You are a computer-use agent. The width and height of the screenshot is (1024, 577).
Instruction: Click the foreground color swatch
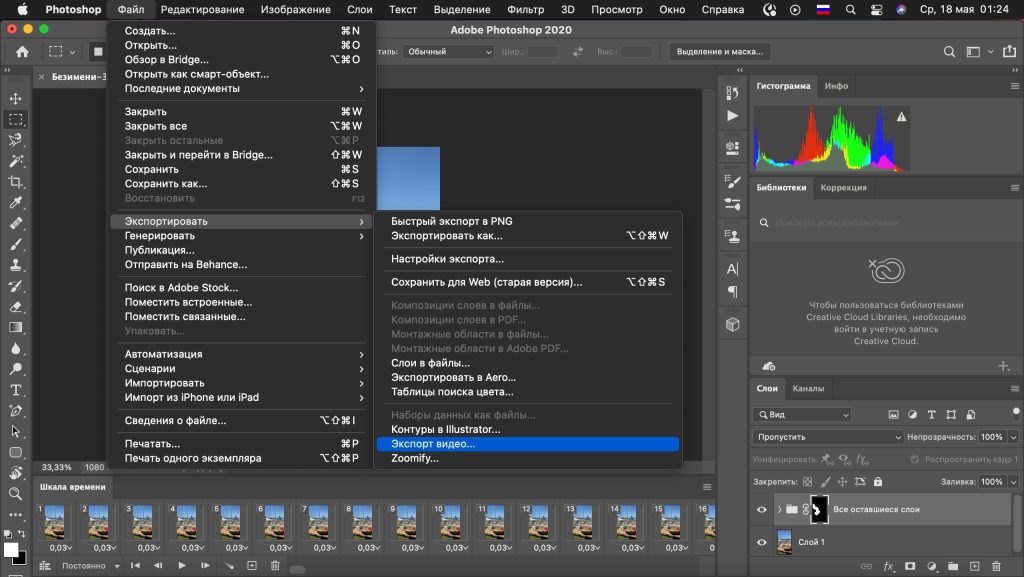point(11,549)
